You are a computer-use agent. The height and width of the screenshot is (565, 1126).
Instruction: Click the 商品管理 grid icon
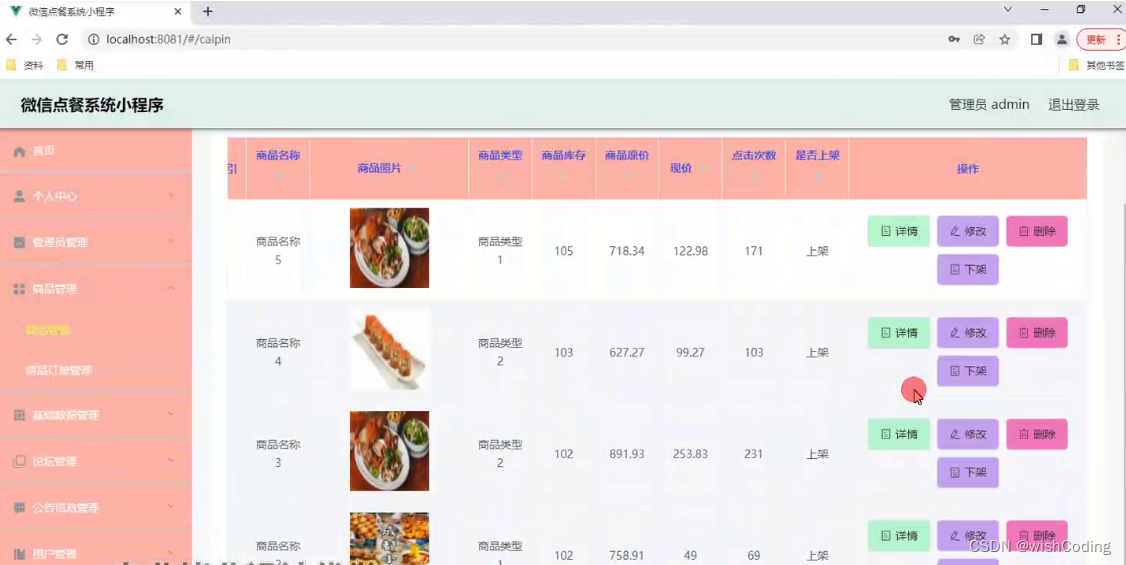(x=19, y=289)
